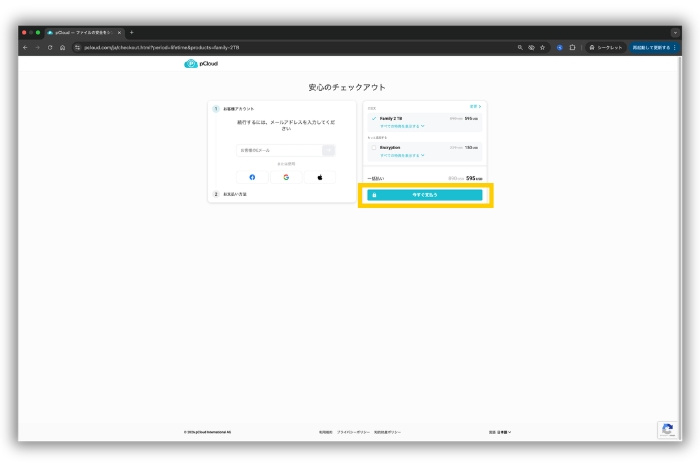Viewport: 700px width, 467px height.
Task: Bookmark the page with the star icon
Action: [543, 47]
